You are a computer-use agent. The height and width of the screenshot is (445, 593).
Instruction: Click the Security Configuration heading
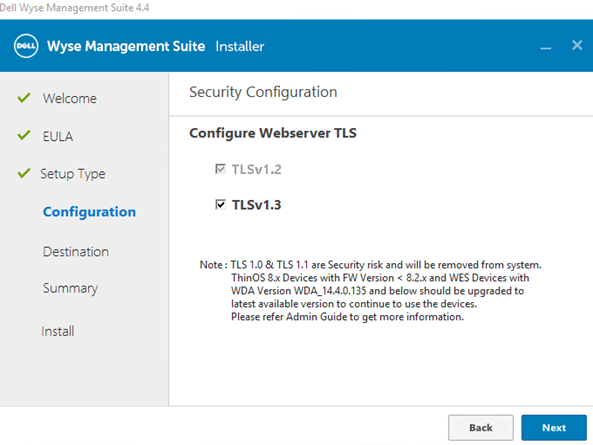click(x=263, y=92)
